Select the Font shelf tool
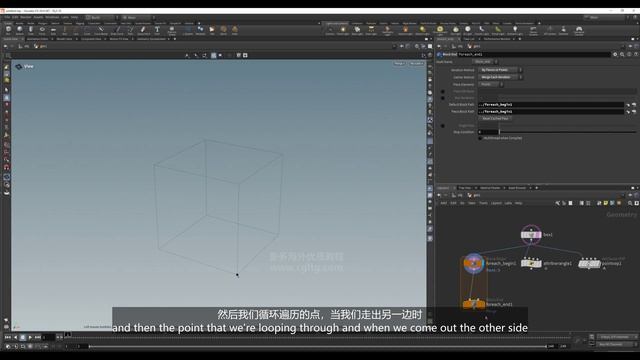 [157, 30]
